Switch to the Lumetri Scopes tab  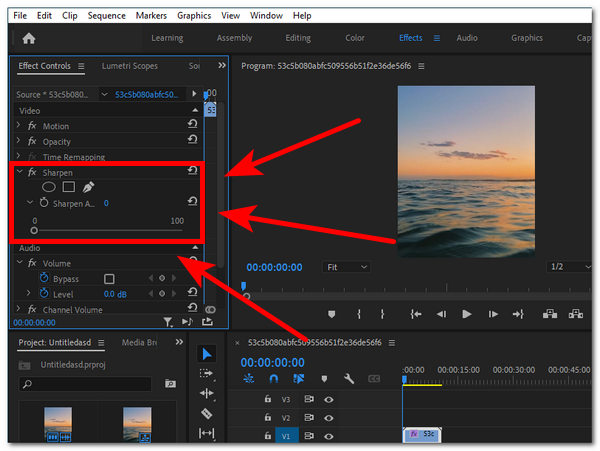[x=129, y=66]
